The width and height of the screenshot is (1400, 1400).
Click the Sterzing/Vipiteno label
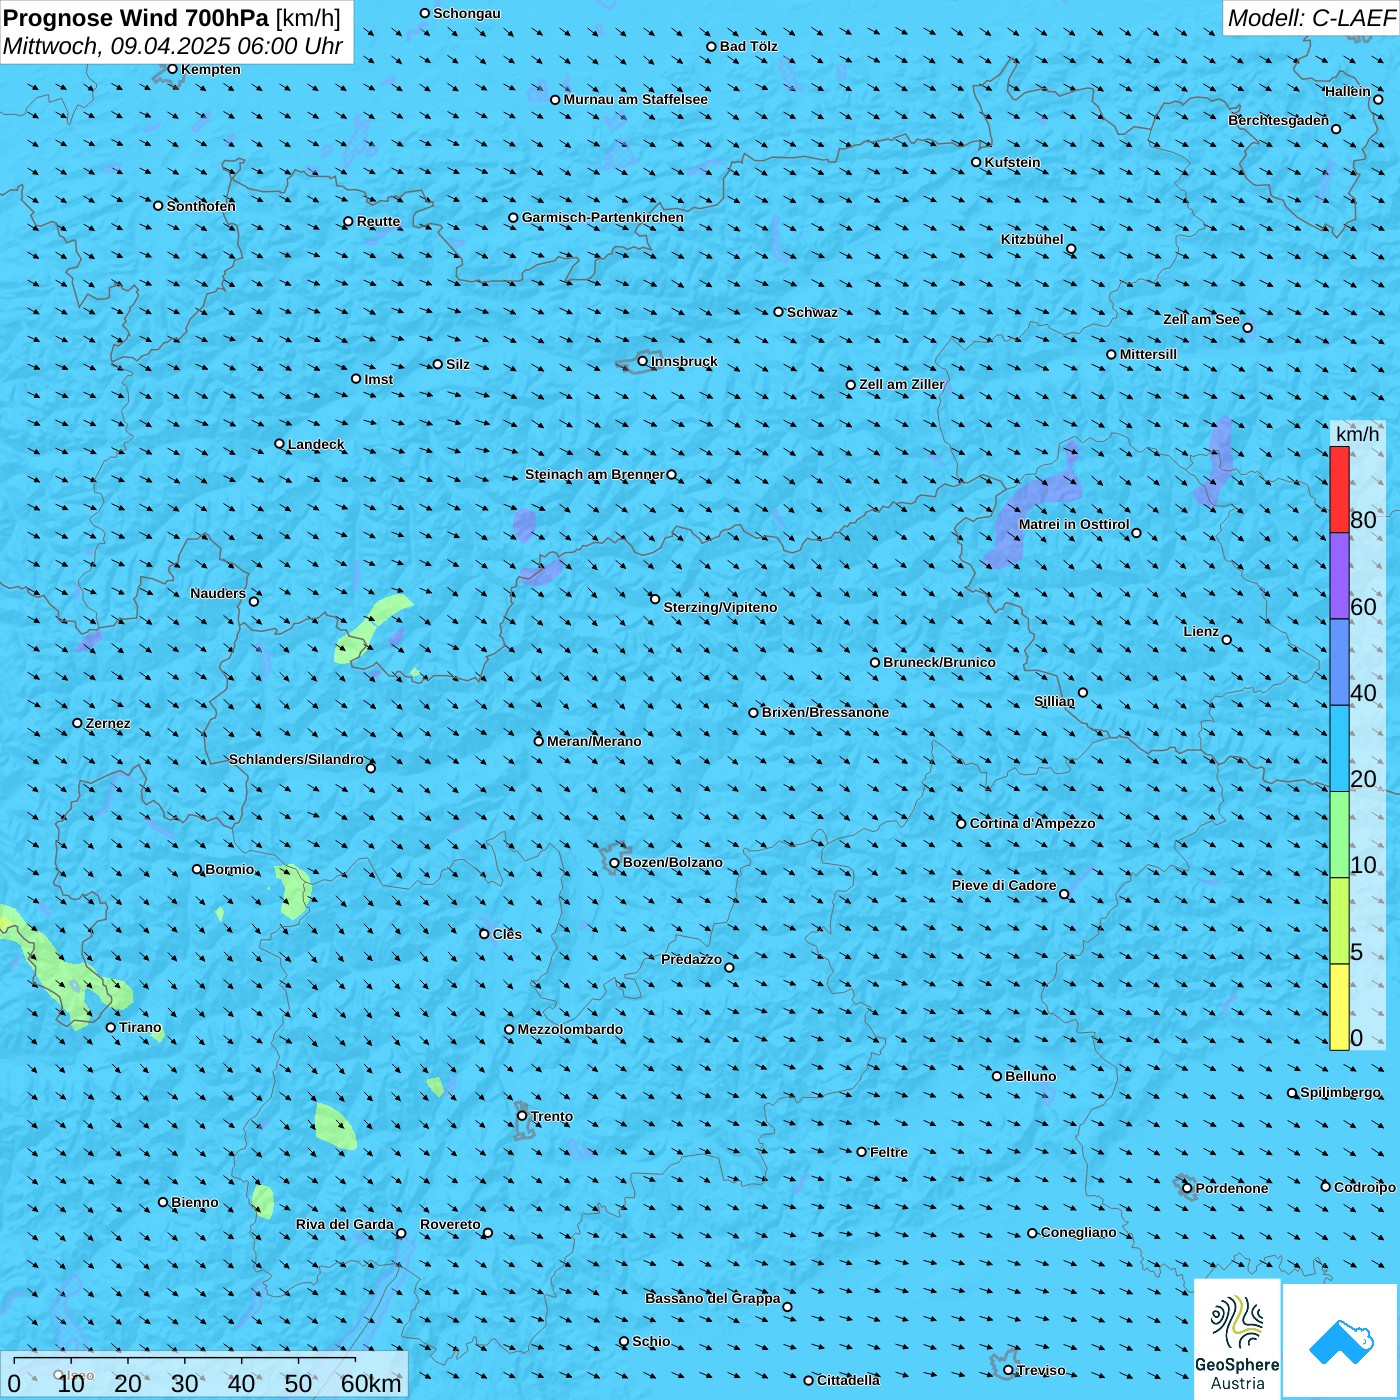(x=720, y=607)
